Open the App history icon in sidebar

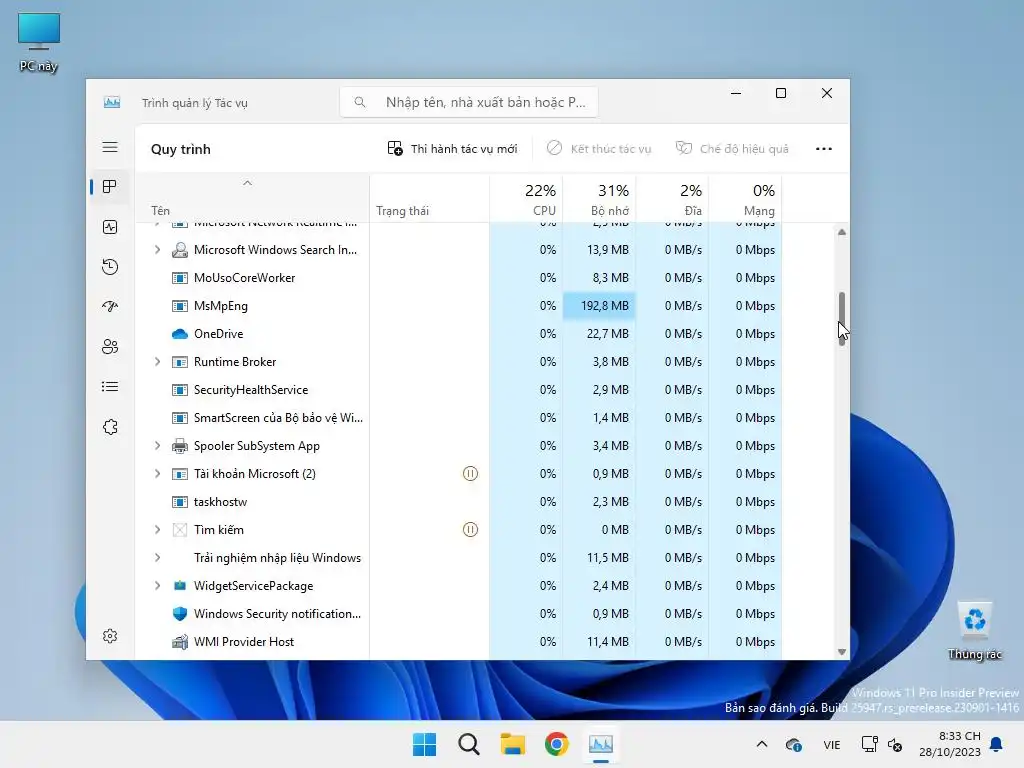pos(110,266)
